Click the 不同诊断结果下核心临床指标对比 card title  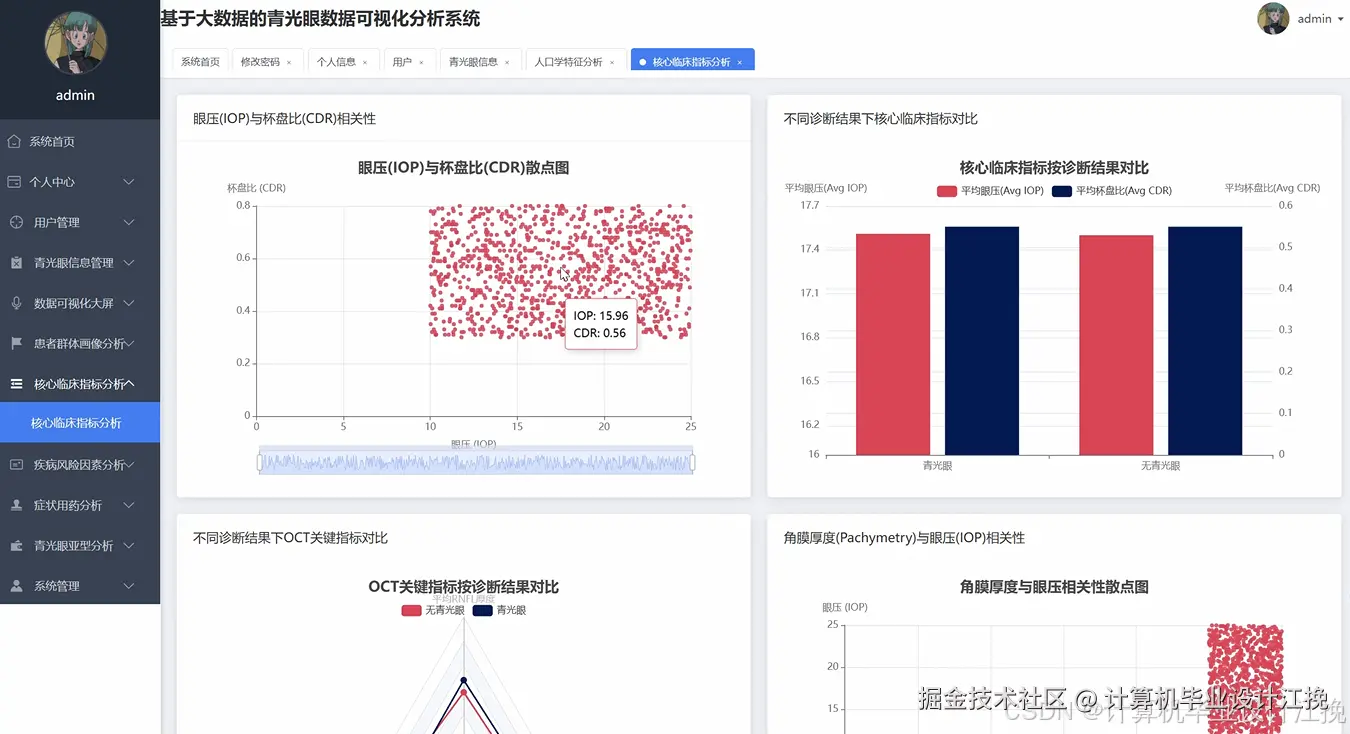click(881, 119)
